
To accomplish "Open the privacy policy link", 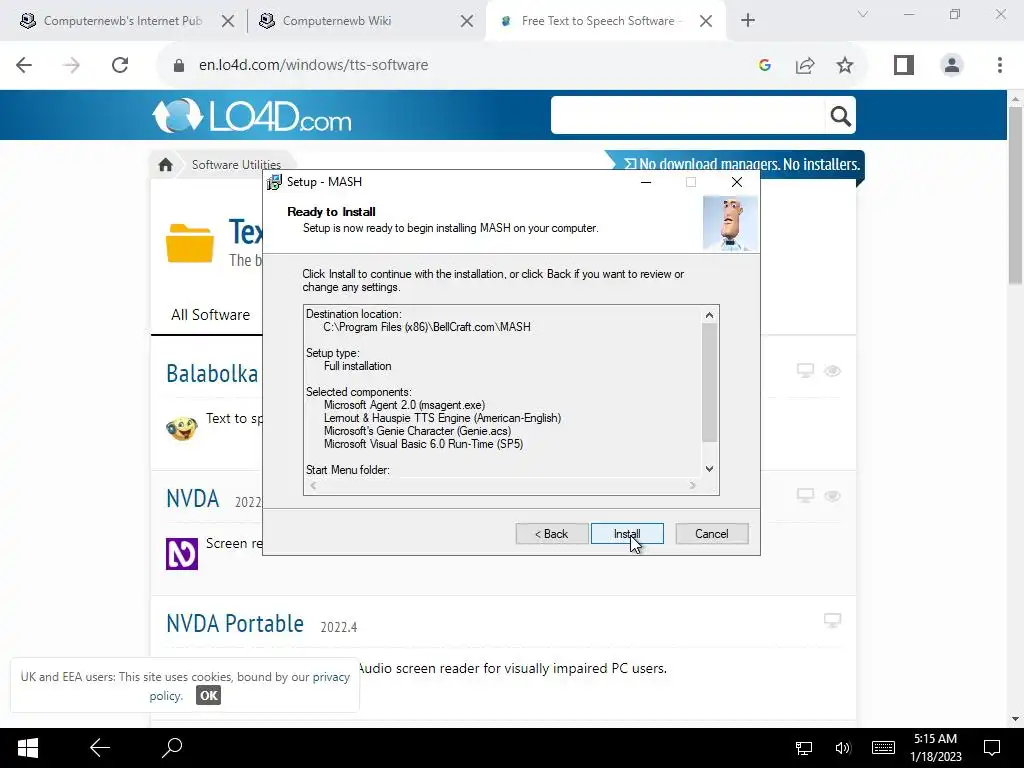I will point(331,677).
